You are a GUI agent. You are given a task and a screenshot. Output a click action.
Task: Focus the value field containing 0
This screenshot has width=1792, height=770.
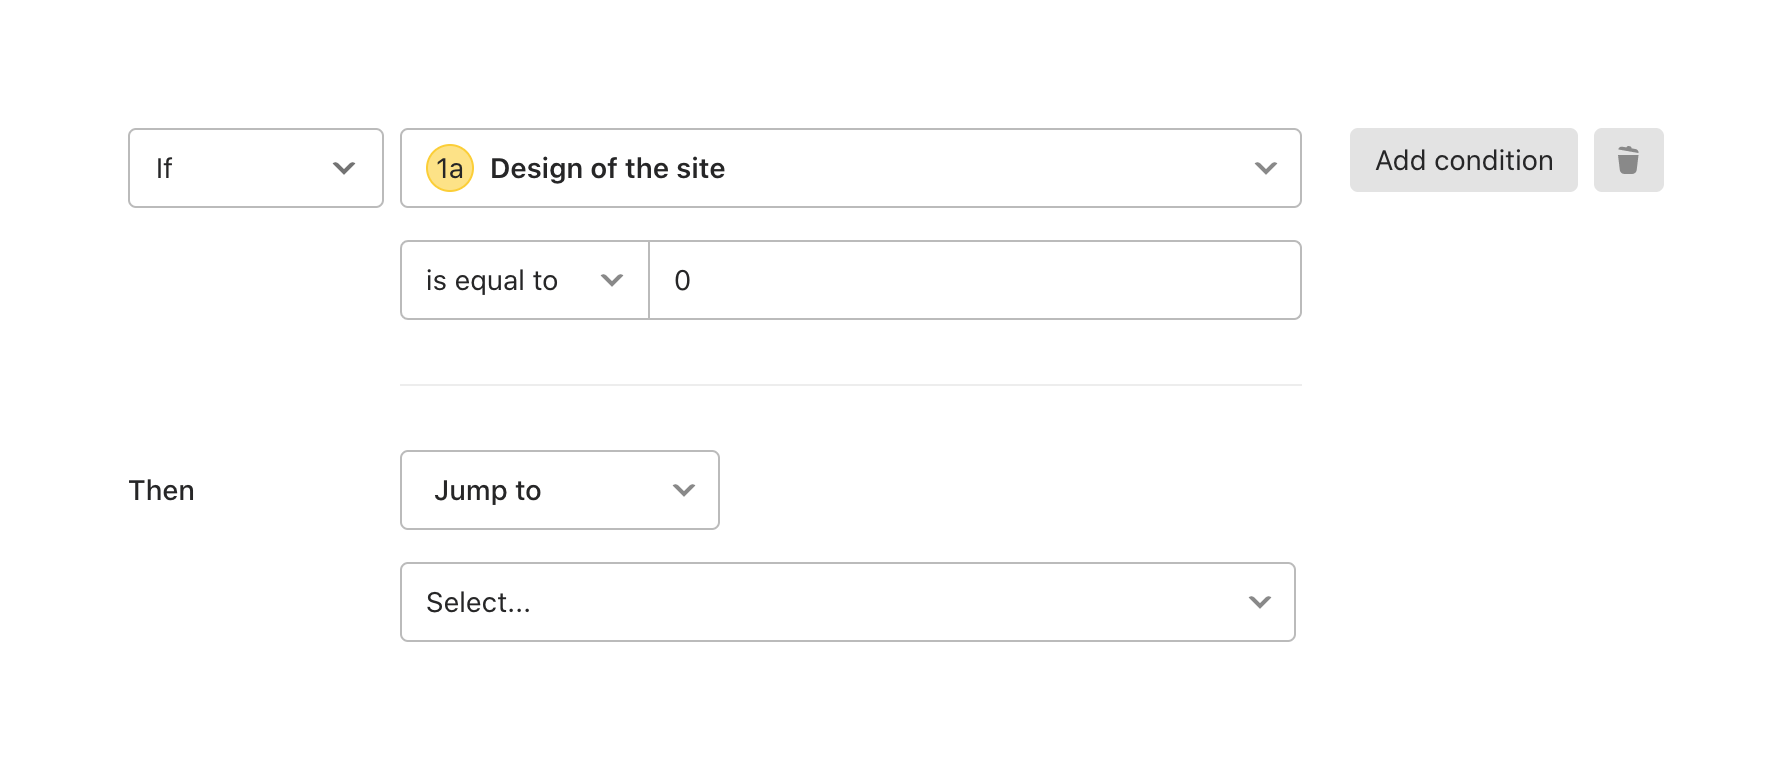click(x=975, y=280)
